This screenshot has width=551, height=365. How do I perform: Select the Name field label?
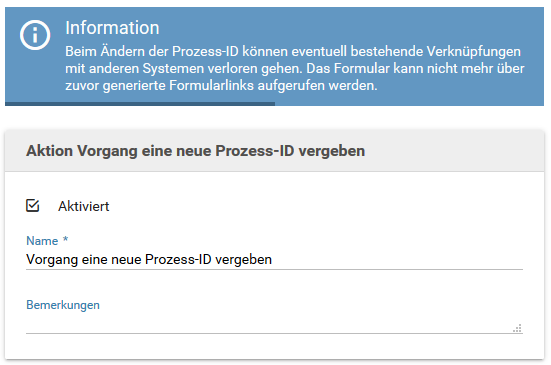[x=42, y=241]
